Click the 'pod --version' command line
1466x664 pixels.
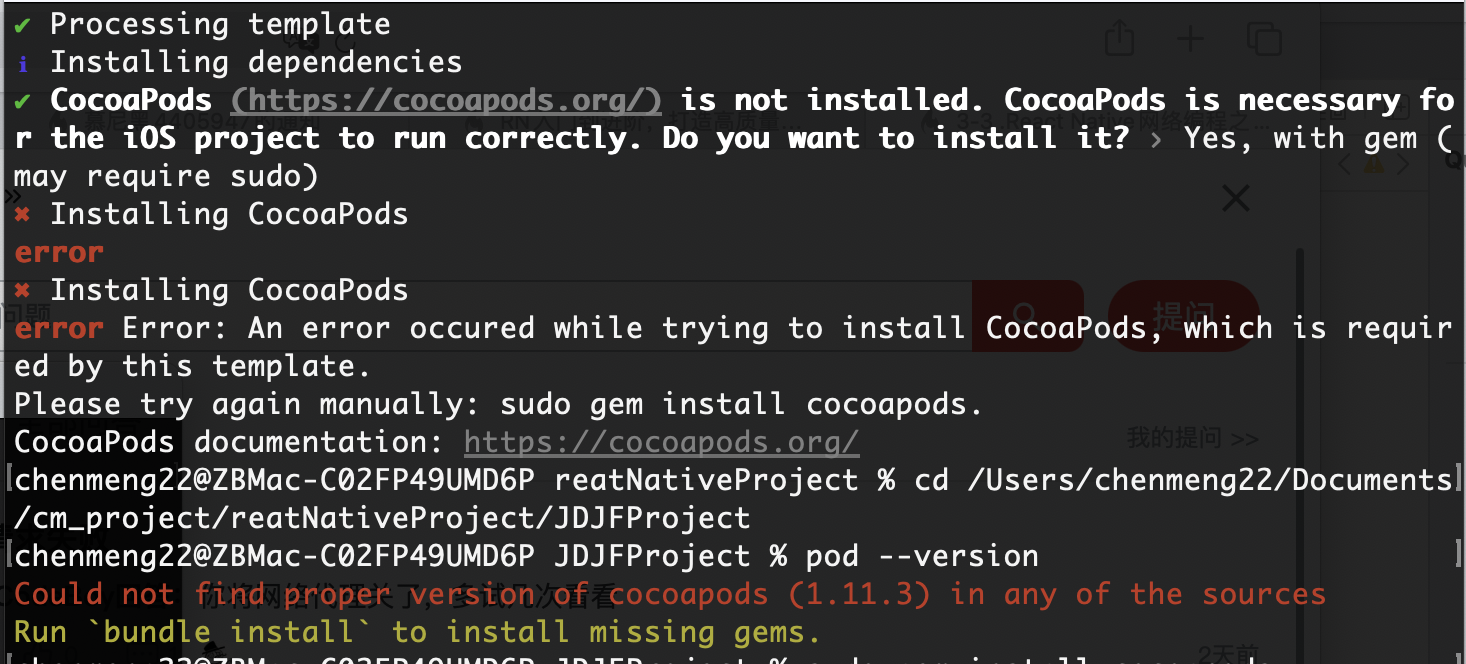pos(921,556)
